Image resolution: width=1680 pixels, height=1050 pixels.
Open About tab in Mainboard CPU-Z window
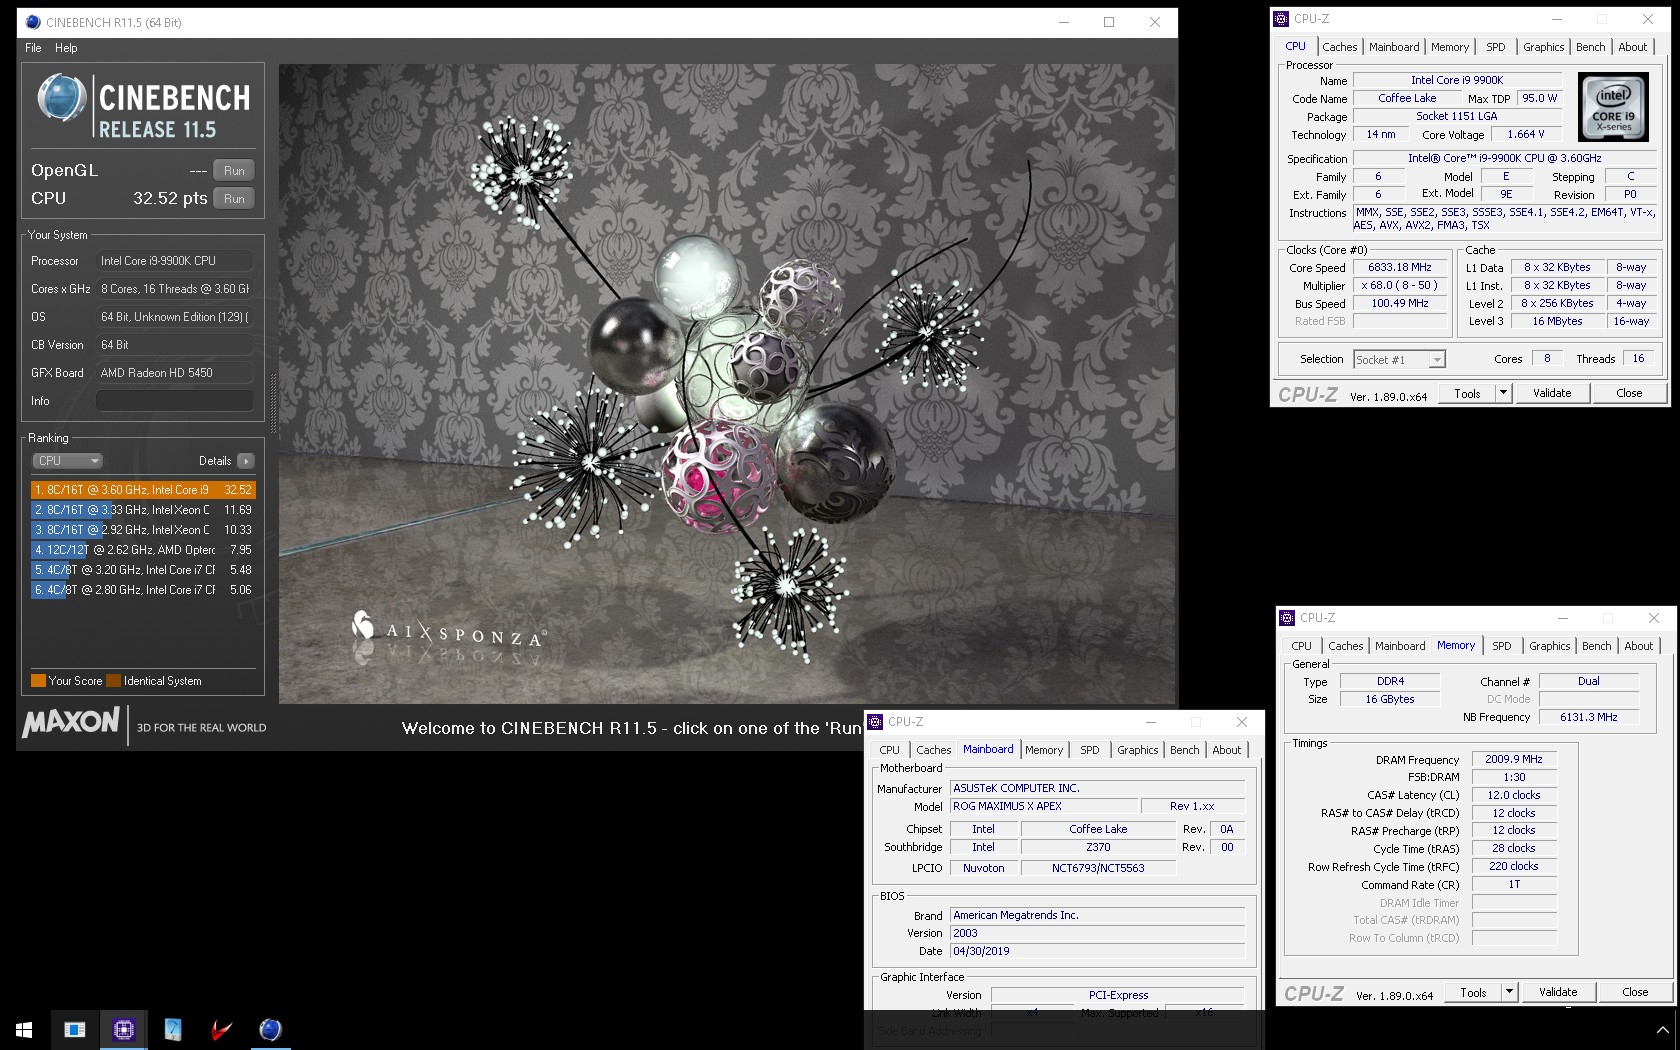coord(1226,750)
